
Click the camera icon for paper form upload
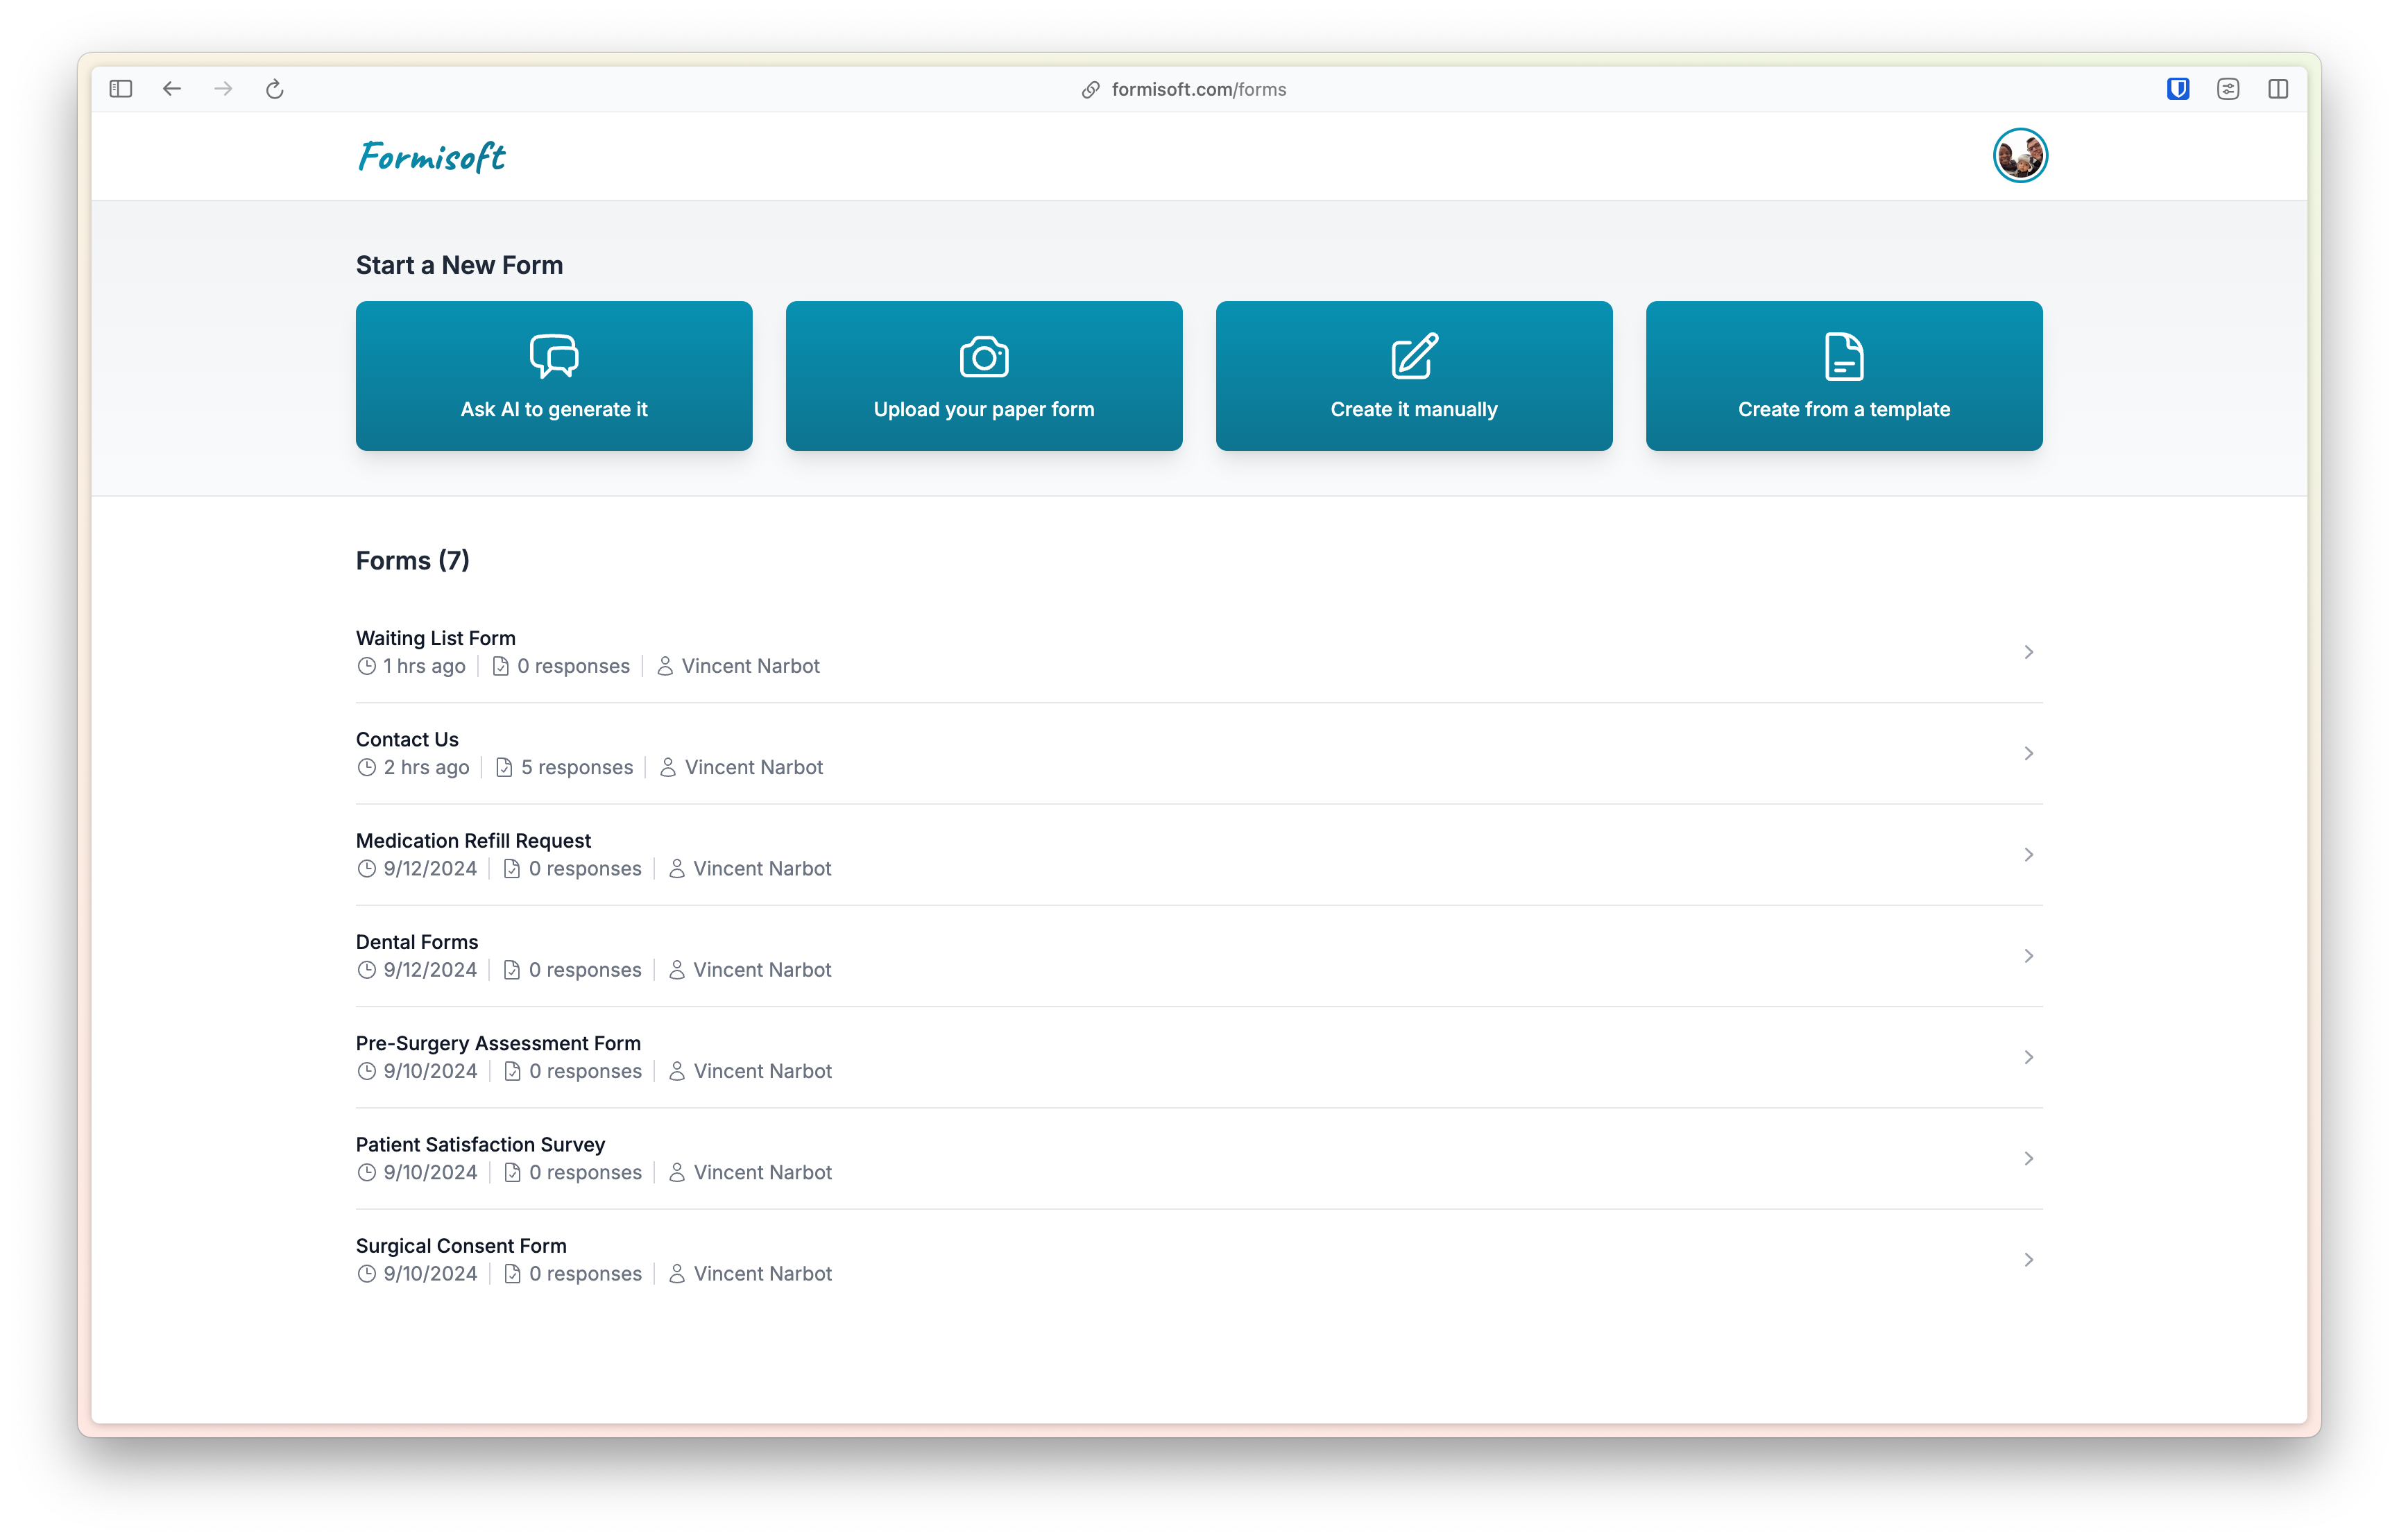pos(984,356)
